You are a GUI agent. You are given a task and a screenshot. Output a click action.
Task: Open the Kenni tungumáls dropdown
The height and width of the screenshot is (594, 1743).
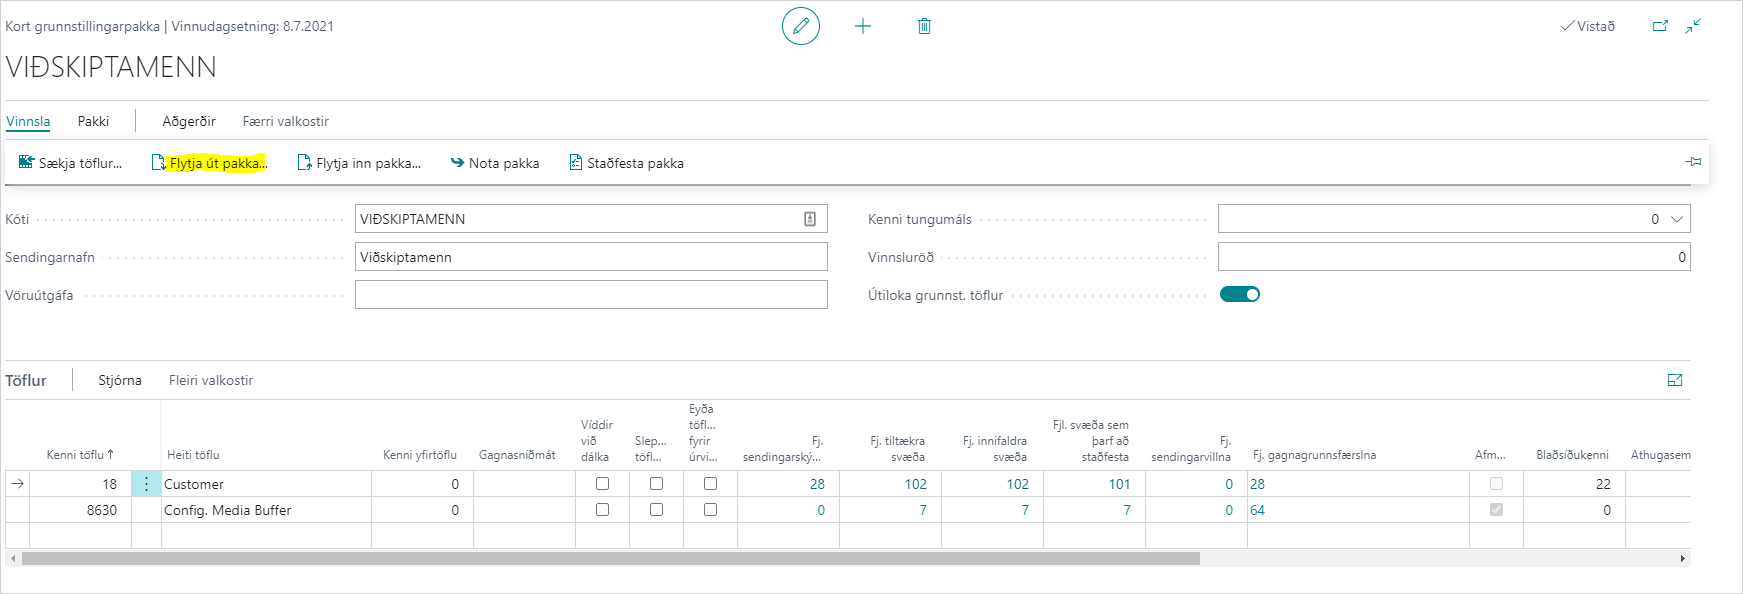coord(1677,219)
